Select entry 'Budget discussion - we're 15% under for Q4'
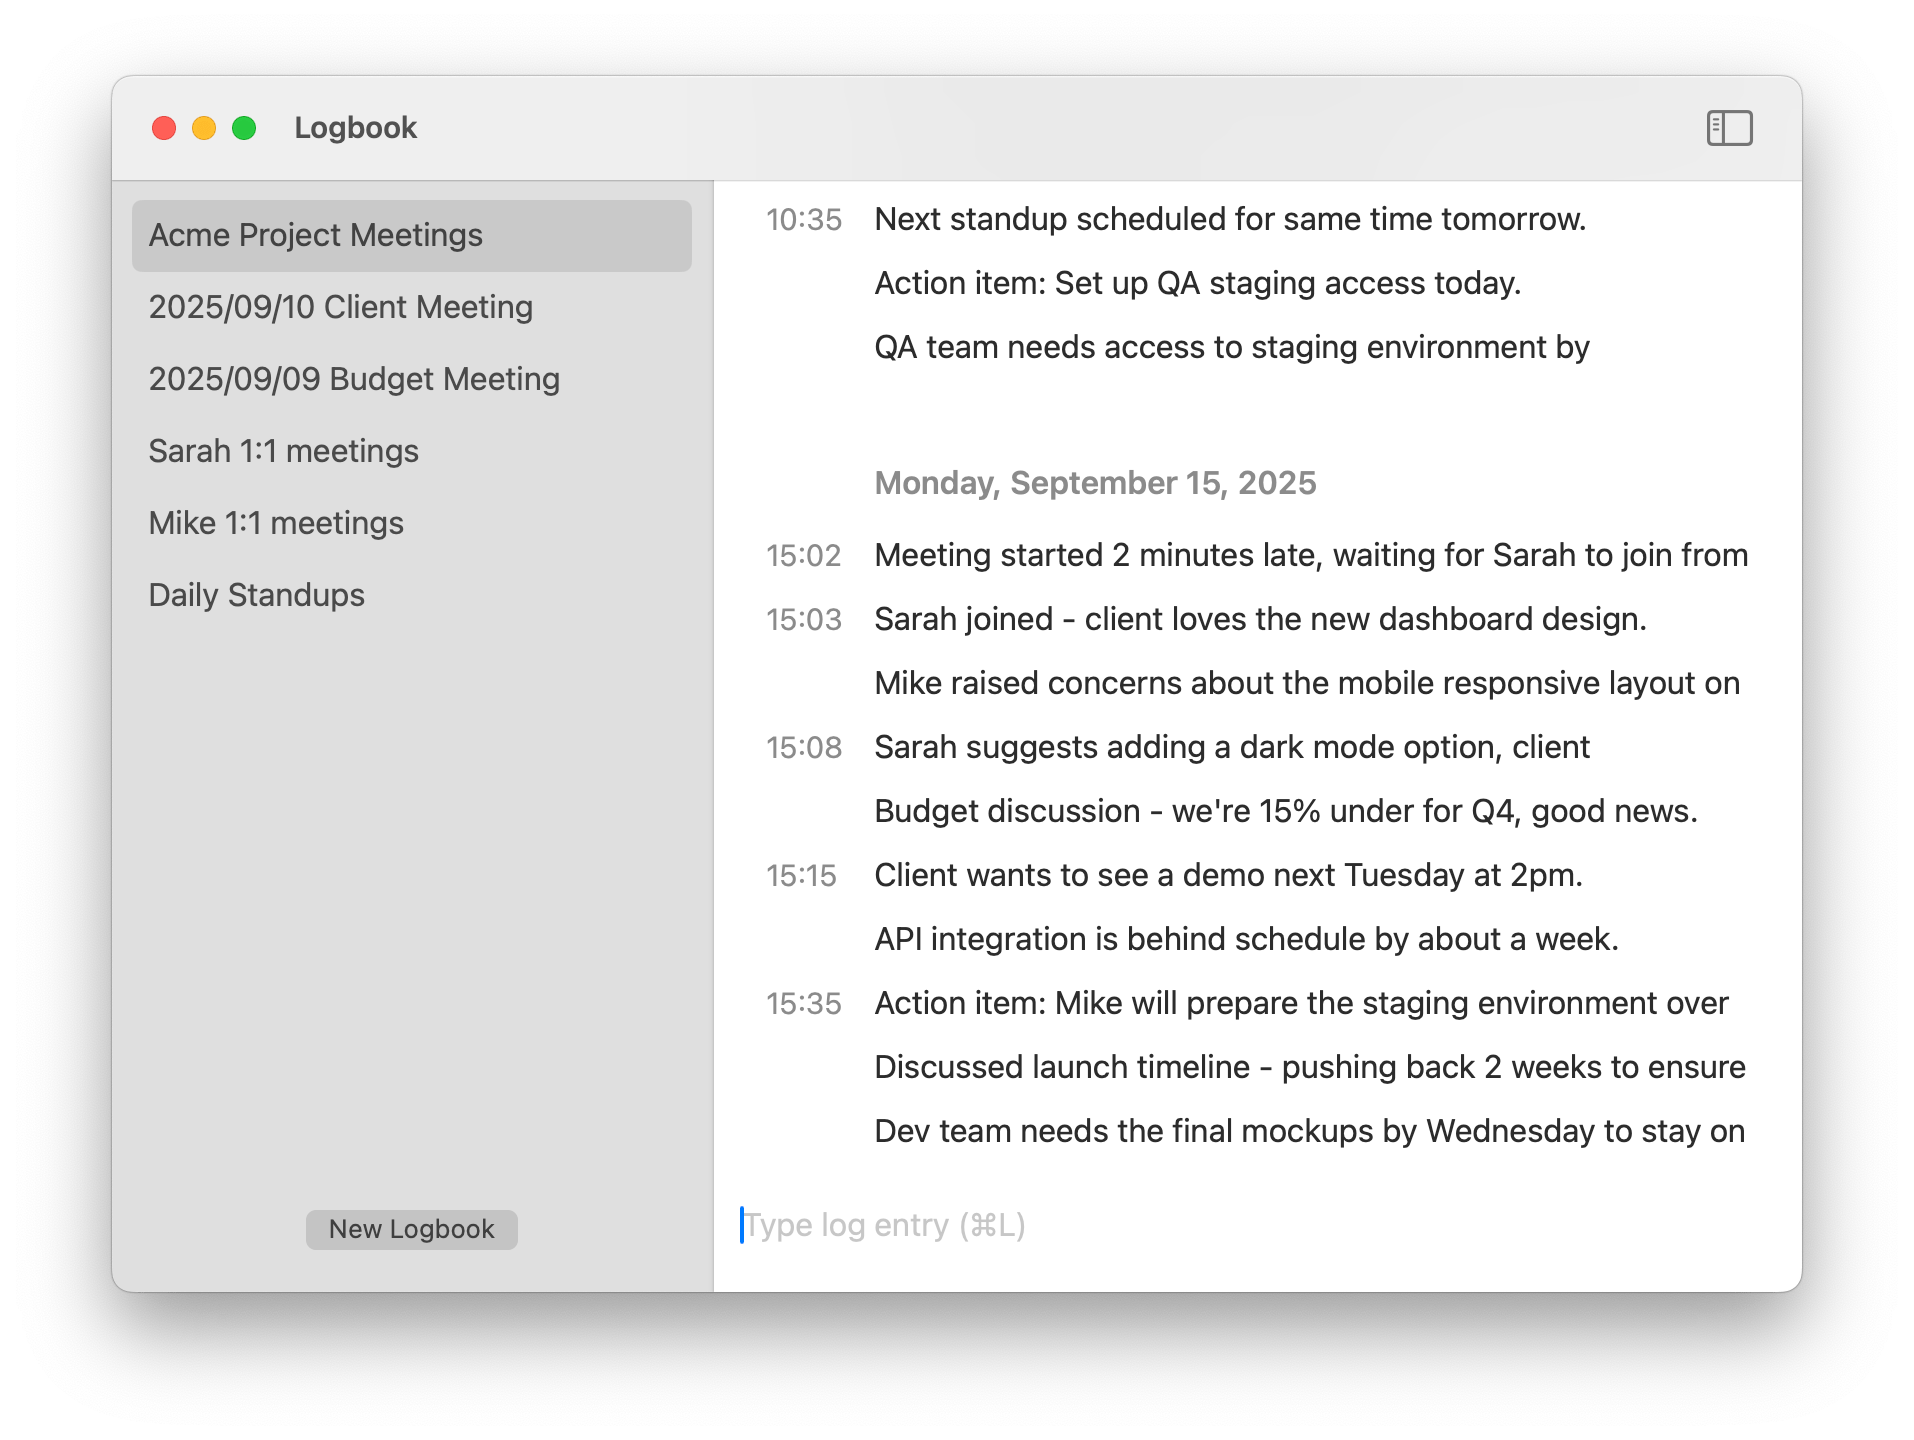 pyautogui.click(x=1285, y=811)
